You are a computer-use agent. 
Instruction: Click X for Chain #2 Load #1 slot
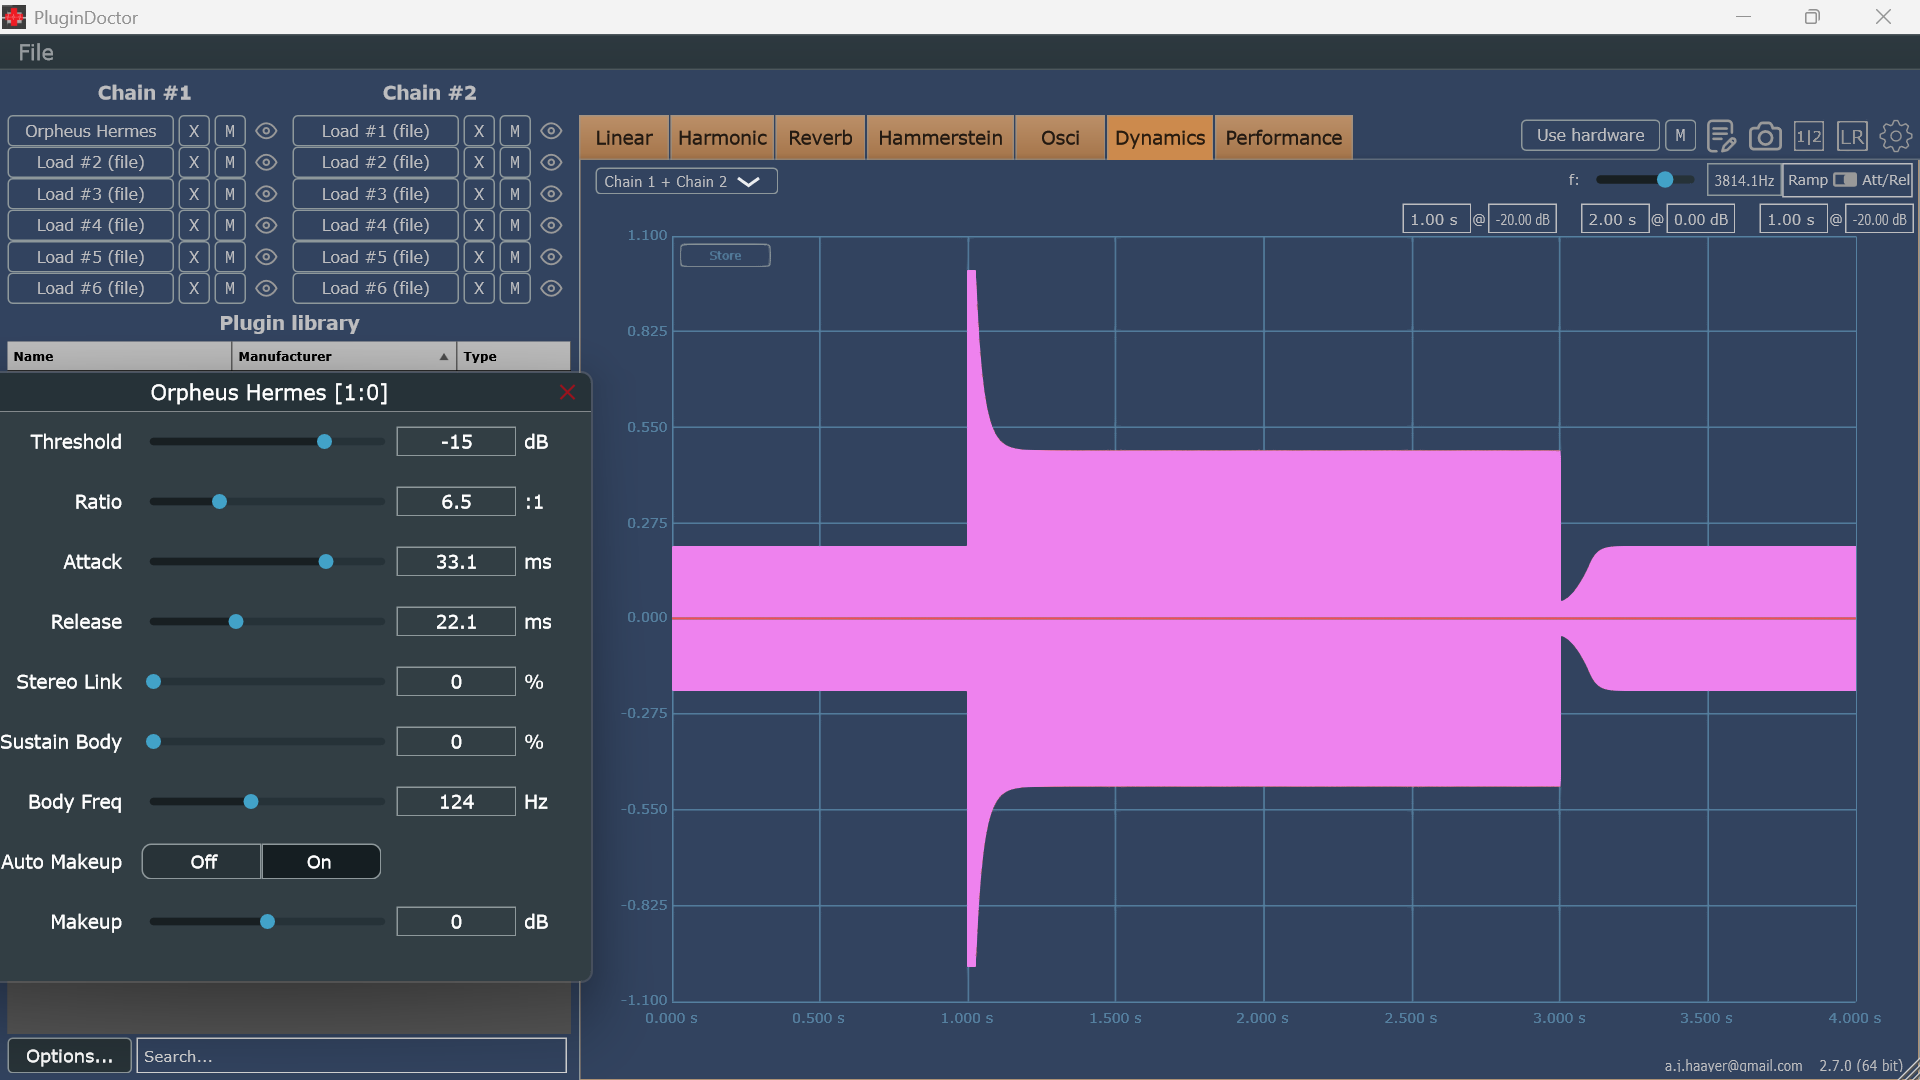coord(479,131)
